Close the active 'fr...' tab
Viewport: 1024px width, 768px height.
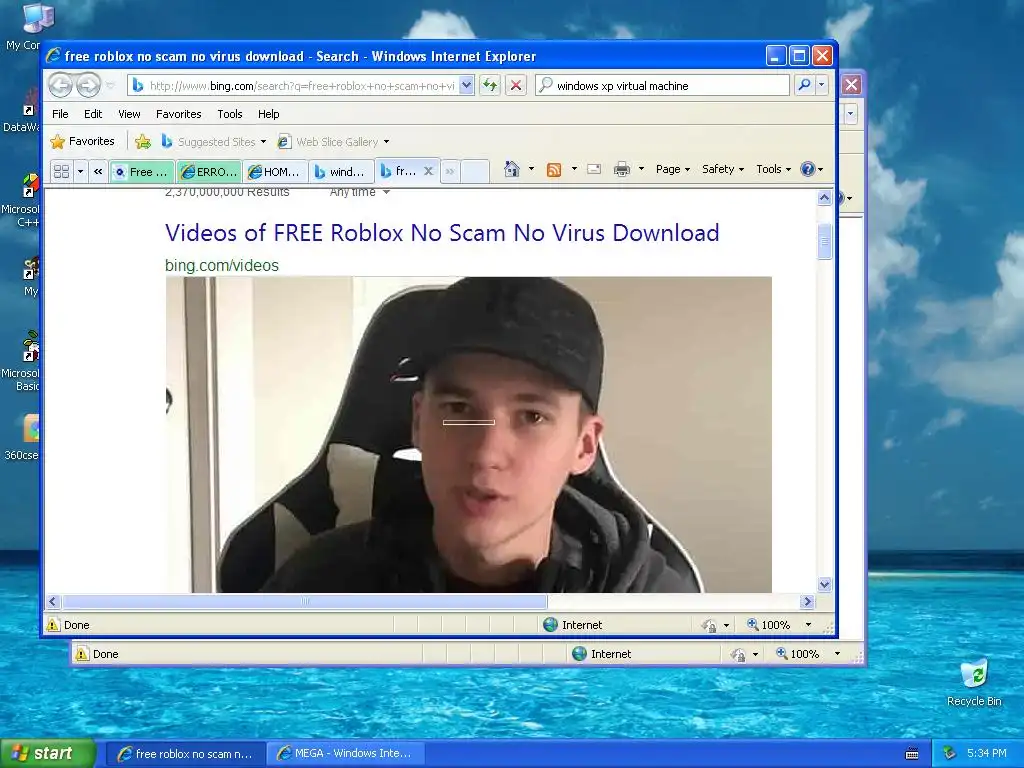[x=428, y=171]
